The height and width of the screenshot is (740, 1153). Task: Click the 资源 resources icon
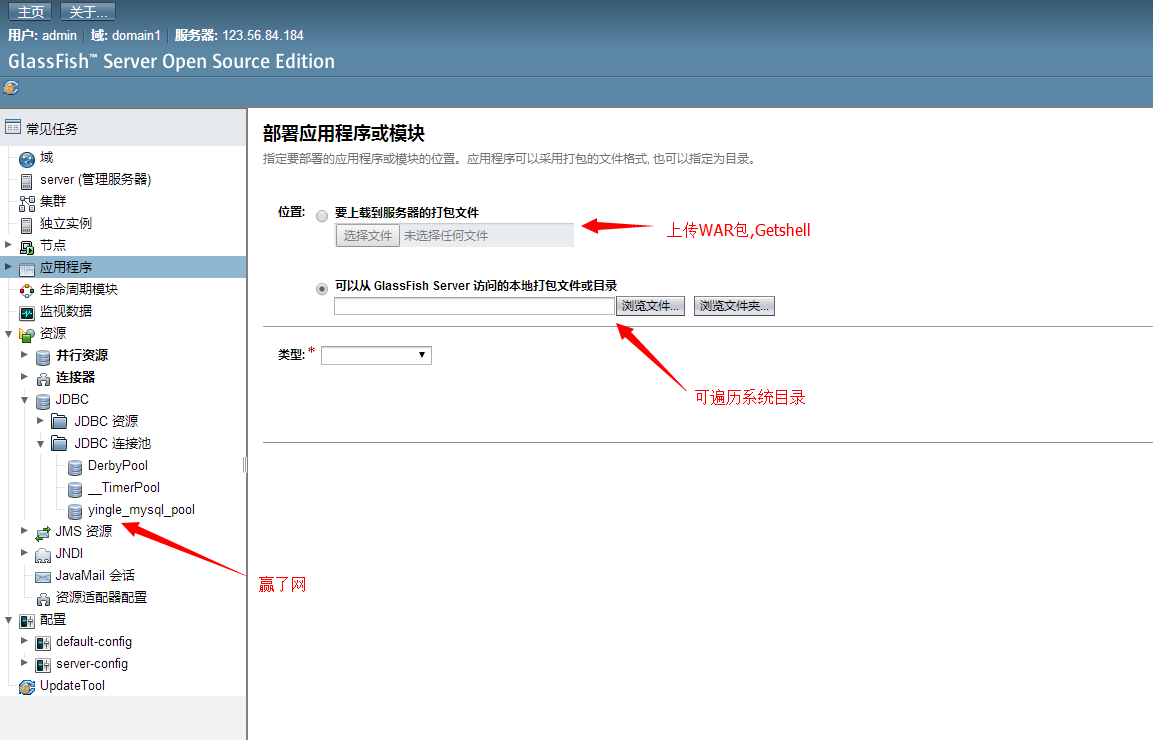(27, 335)
